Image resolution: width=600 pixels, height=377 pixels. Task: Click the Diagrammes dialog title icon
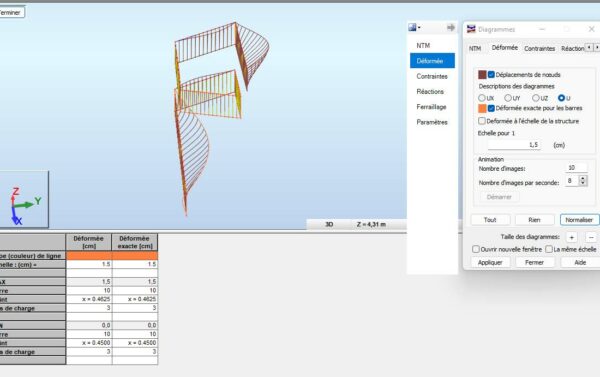(x=471, y=29)
